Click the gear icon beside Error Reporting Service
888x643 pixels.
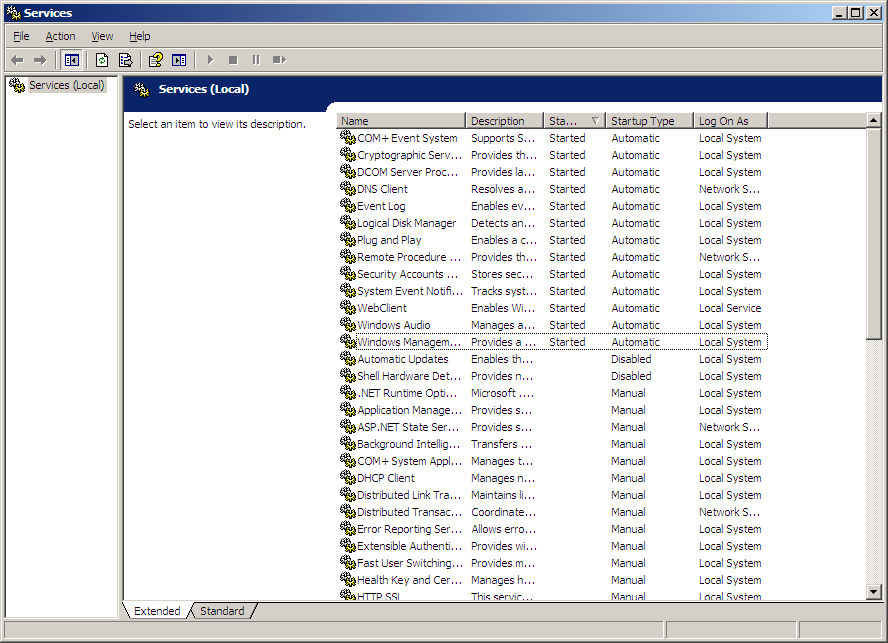point(348,529)
